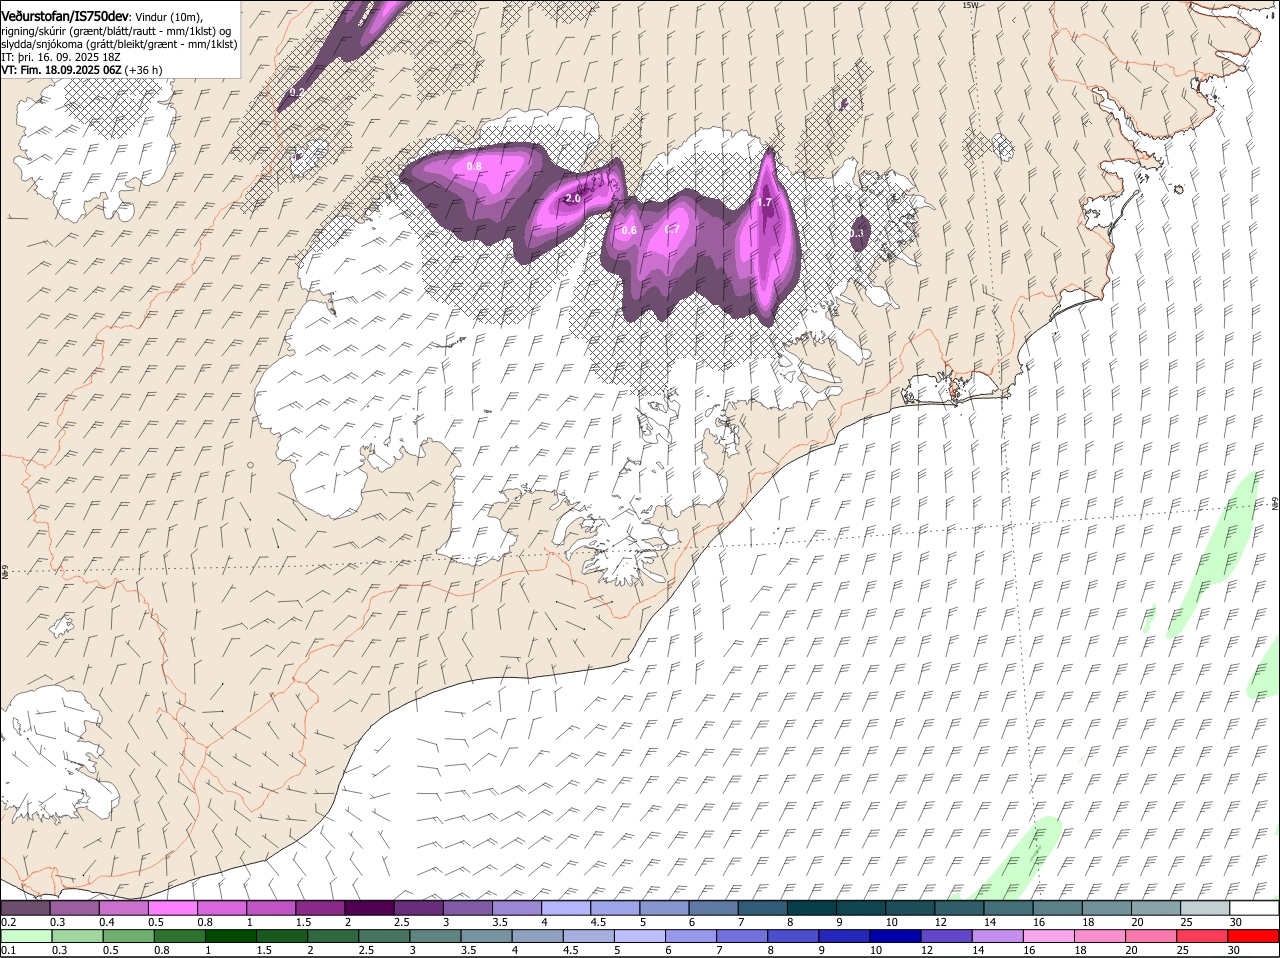Image resolution: width=1280 pixels, height=958 pixels.
Task: Click the '12' label in the top legend row
Action: pos(940,922)
